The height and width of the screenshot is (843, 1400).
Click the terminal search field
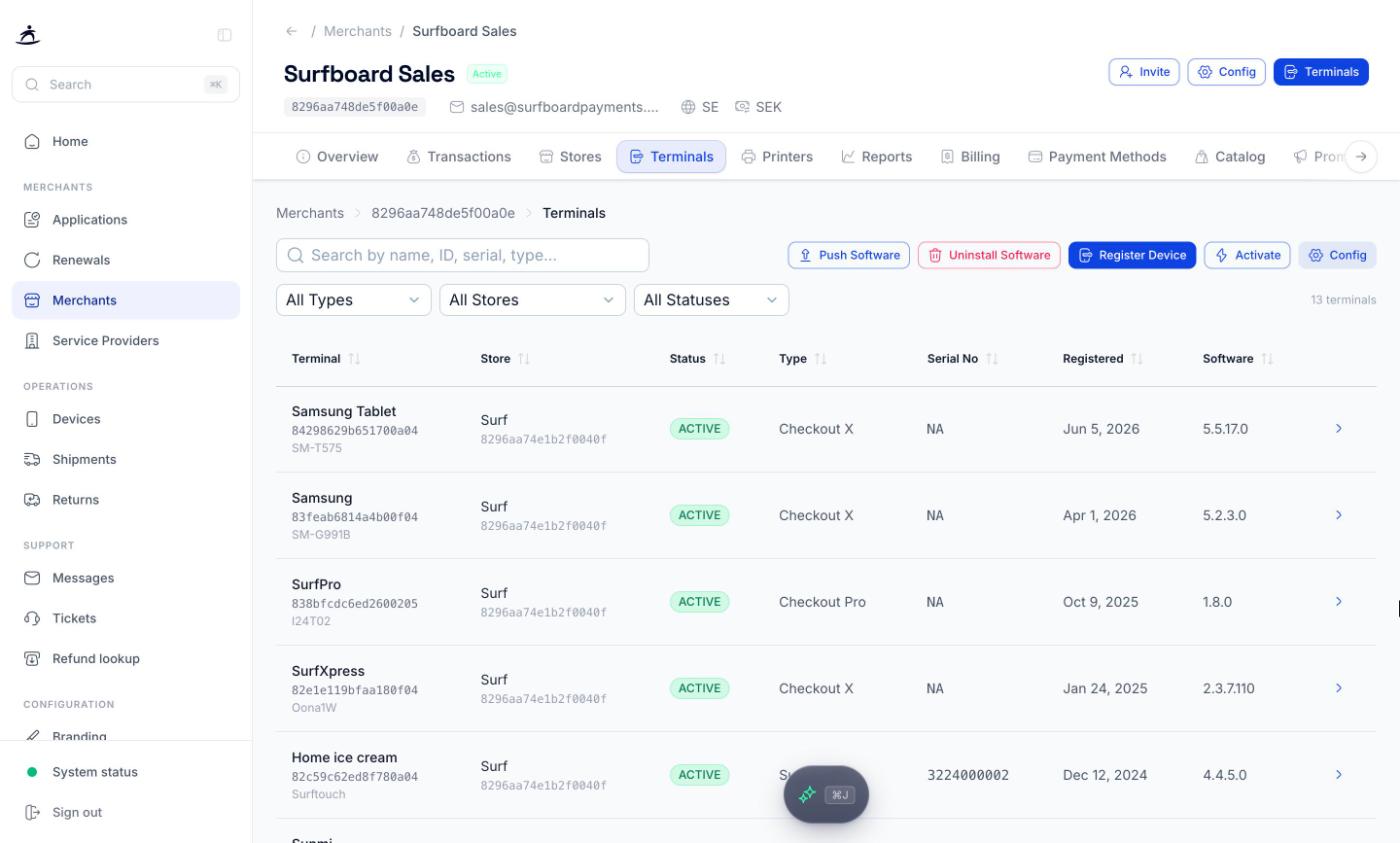(462, 255)
